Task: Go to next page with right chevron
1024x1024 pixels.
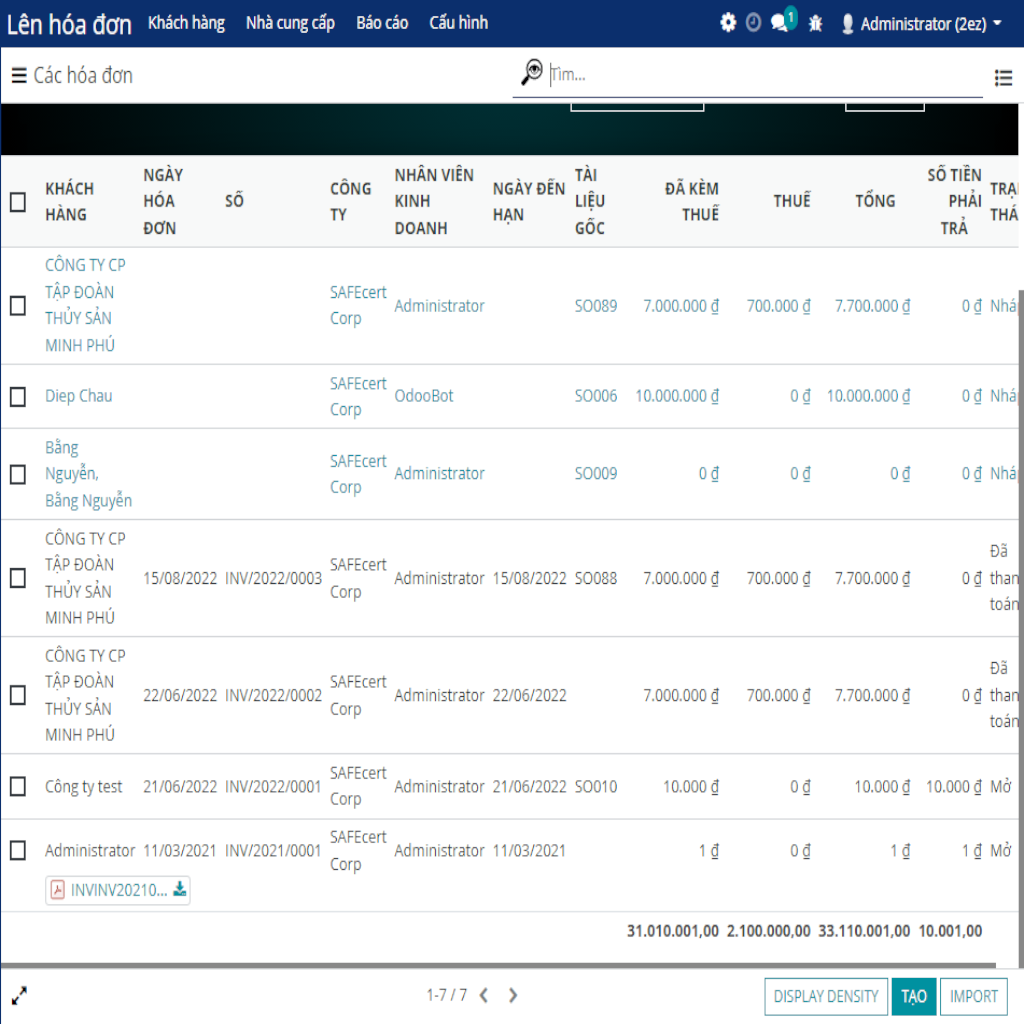Action: click(513, 995)
